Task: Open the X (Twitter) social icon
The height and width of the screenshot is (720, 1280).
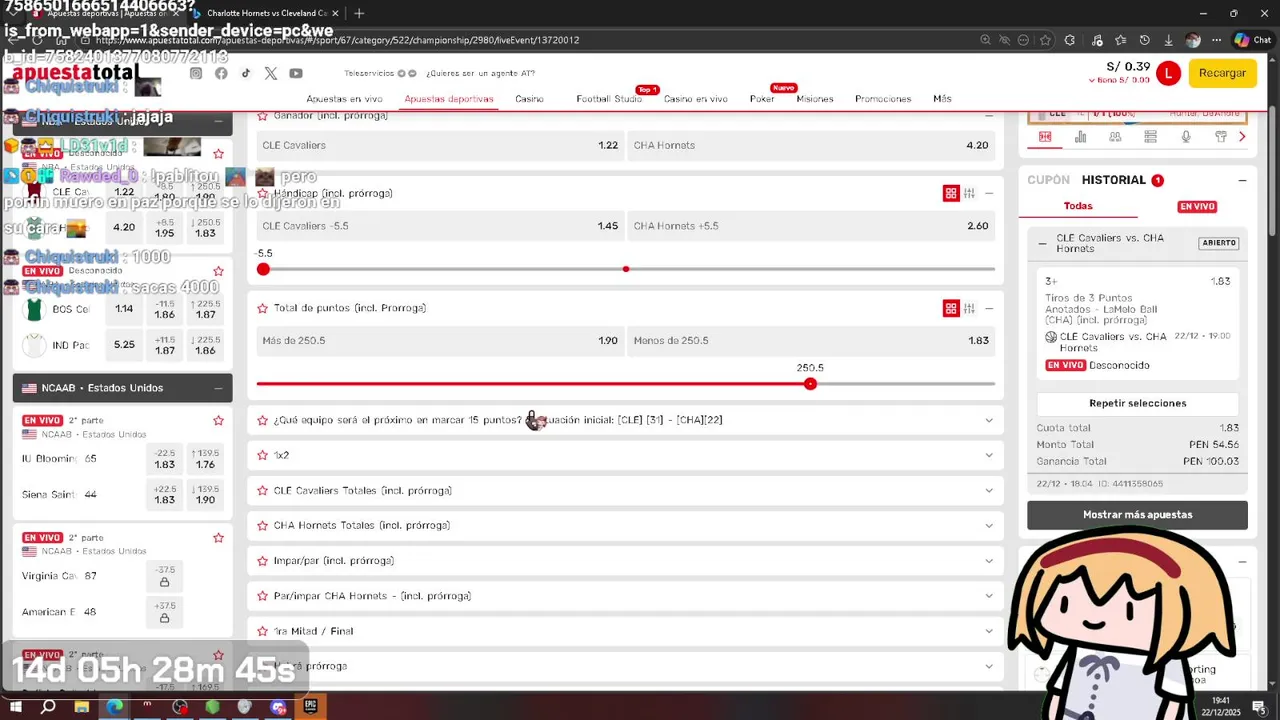Action: coord(271,73)
